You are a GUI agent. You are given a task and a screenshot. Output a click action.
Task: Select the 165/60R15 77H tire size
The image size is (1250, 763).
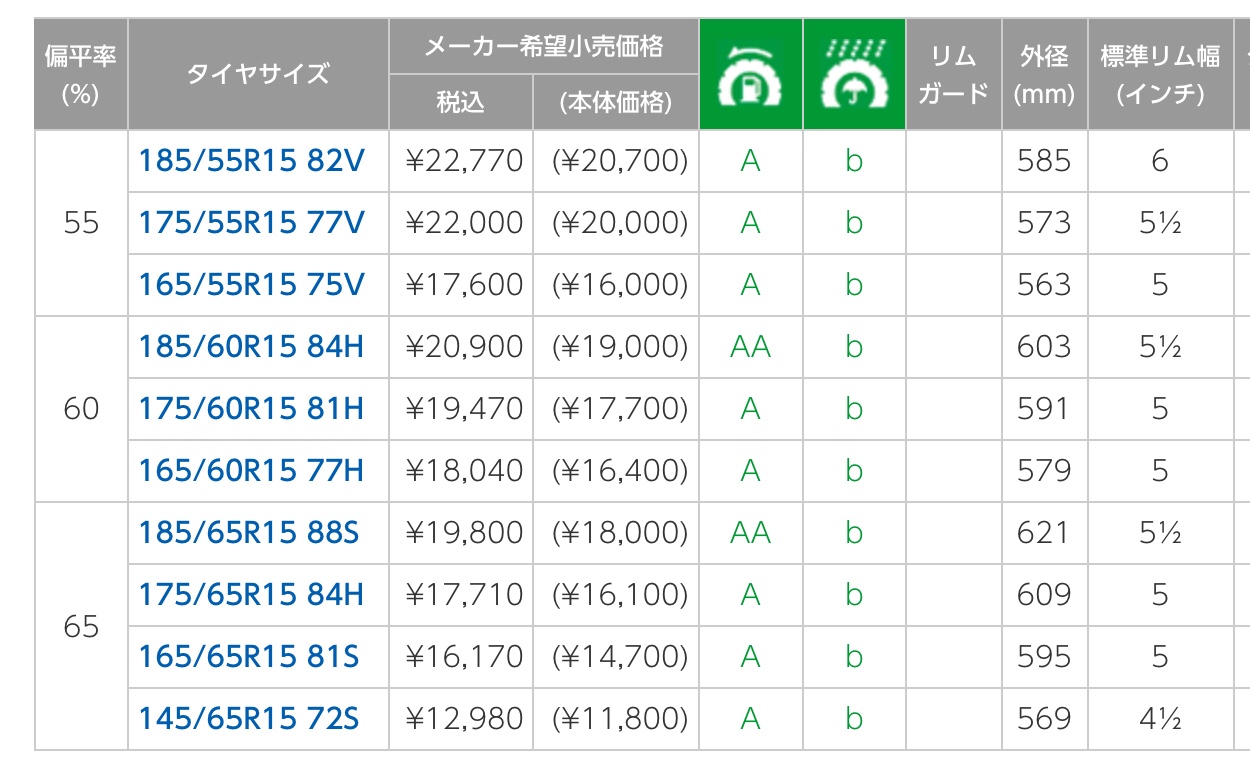pyautogui.click(x=252, y=471)
